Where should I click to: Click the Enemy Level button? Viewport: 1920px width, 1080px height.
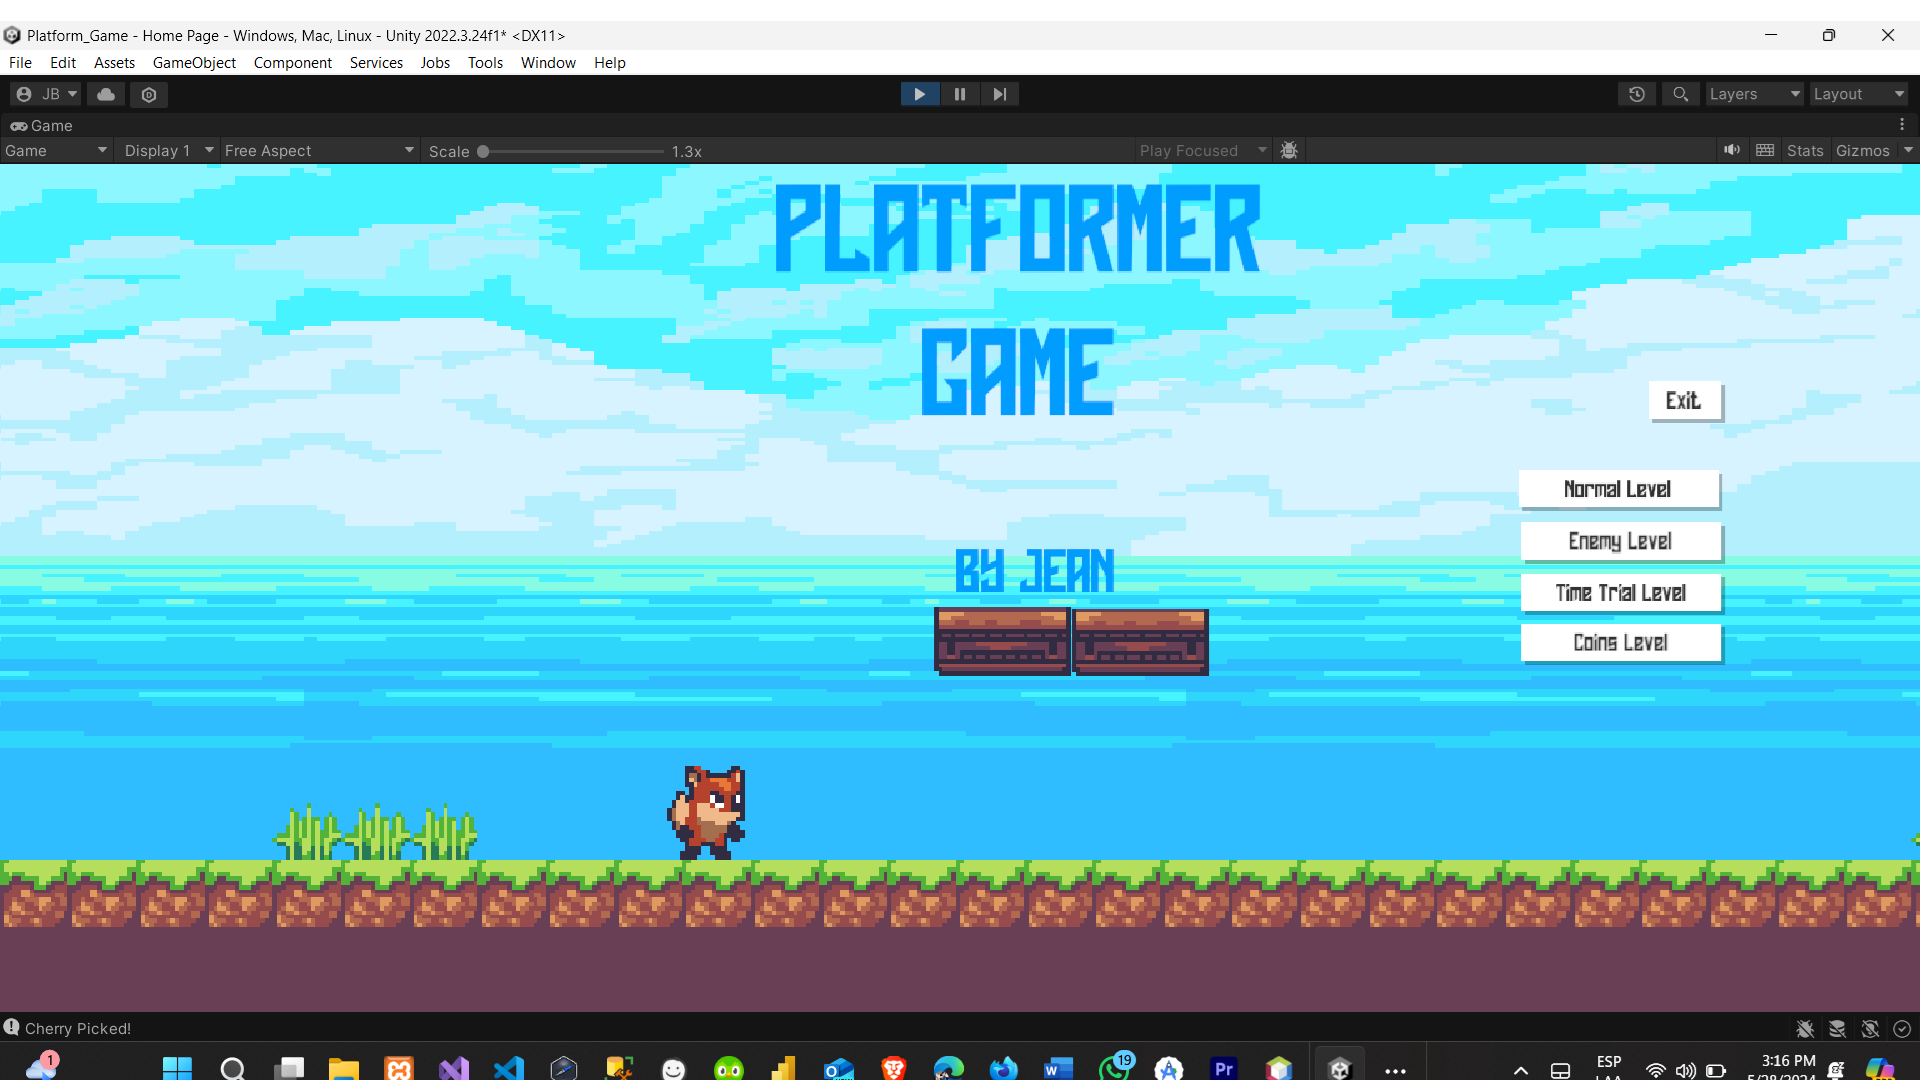click(x=1621, y=542)
